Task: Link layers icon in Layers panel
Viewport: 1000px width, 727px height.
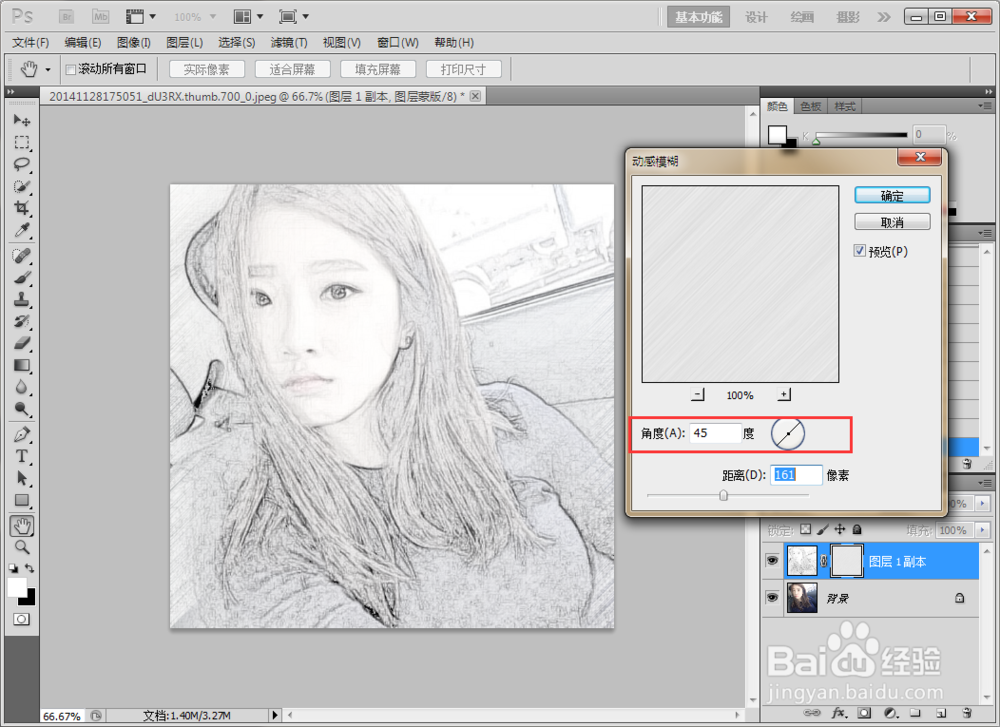Action: pos(811,713)
